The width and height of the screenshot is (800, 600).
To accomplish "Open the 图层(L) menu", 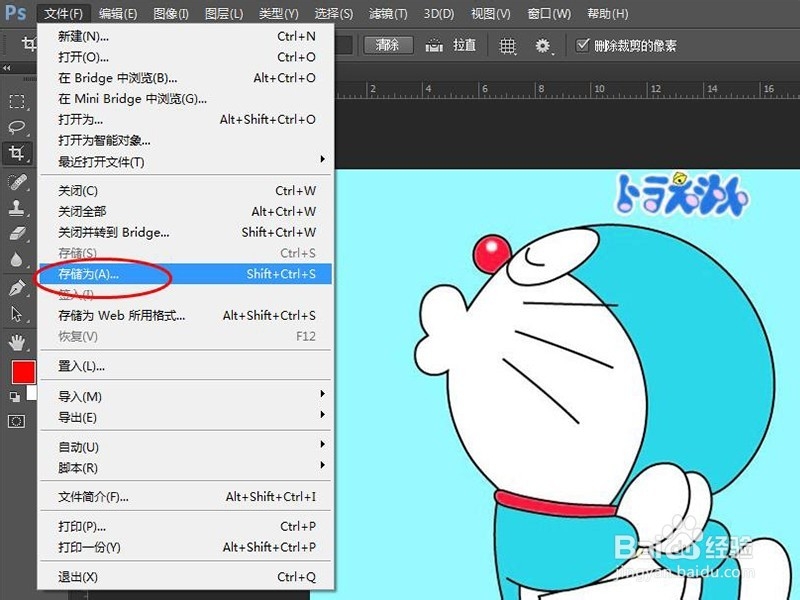I will click(223, 14).
